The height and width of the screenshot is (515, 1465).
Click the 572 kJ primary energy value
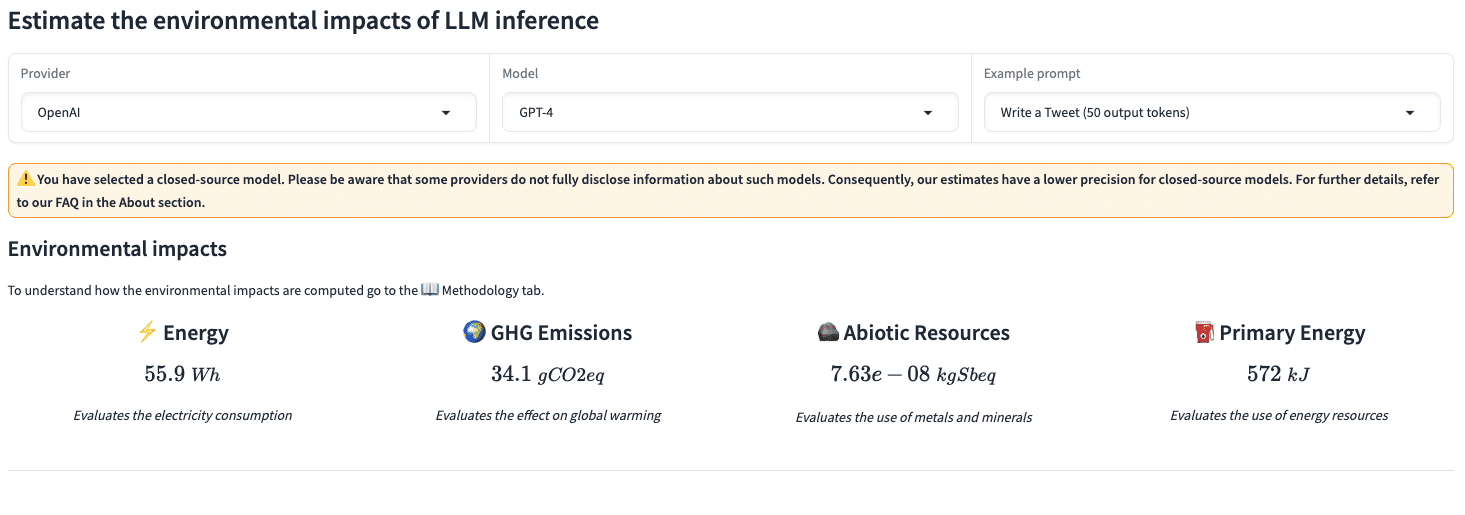click(x=1279, y=374)
